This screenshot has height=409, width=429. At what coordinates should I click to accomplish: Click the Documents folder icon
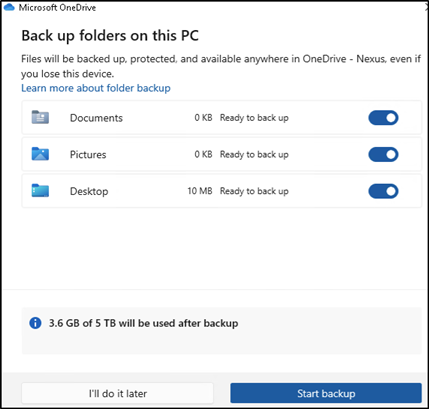[x=40, y=117]
